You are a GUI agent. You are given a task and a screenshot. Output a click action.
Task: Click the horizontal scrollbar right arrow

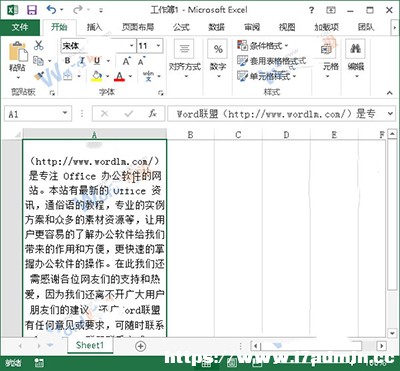[x=382, y=346]
